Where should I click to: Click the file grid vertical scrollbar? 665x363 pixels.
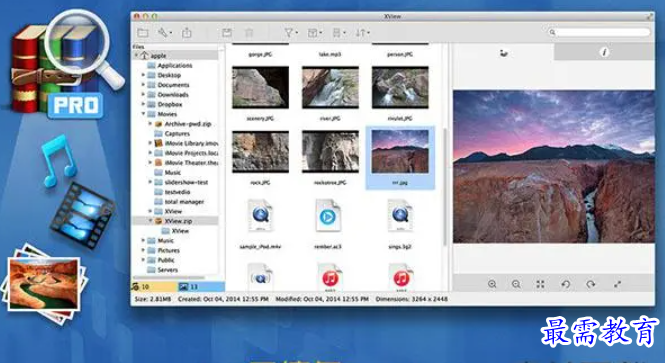pyautogui.click(x=445, y=187)
